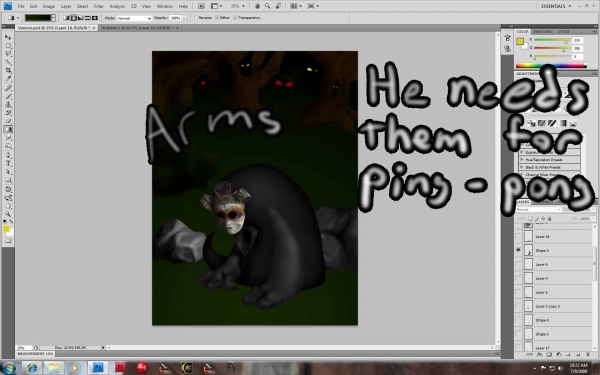The width and height of the screenshot is (600, 375).
Task: Choose Angle Gradient style
Action: 80,18
